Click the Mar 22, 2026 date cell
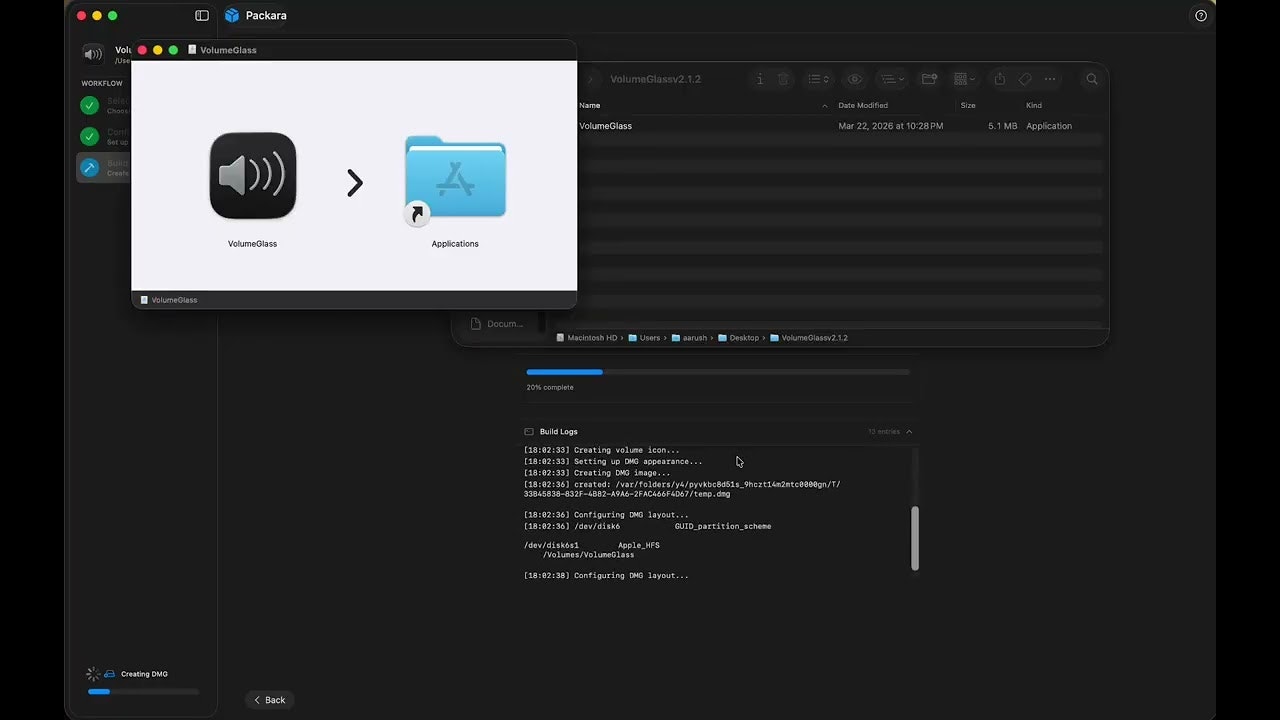The height and width of the screenshot is (720, 1280). tap(890, 126)
